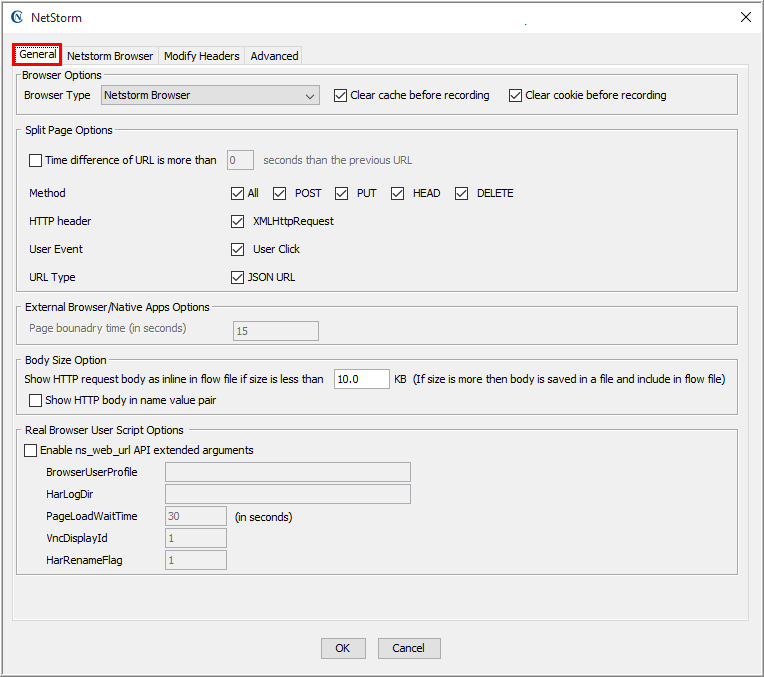Uncheck the POST method checkbox

click(279, 193)
